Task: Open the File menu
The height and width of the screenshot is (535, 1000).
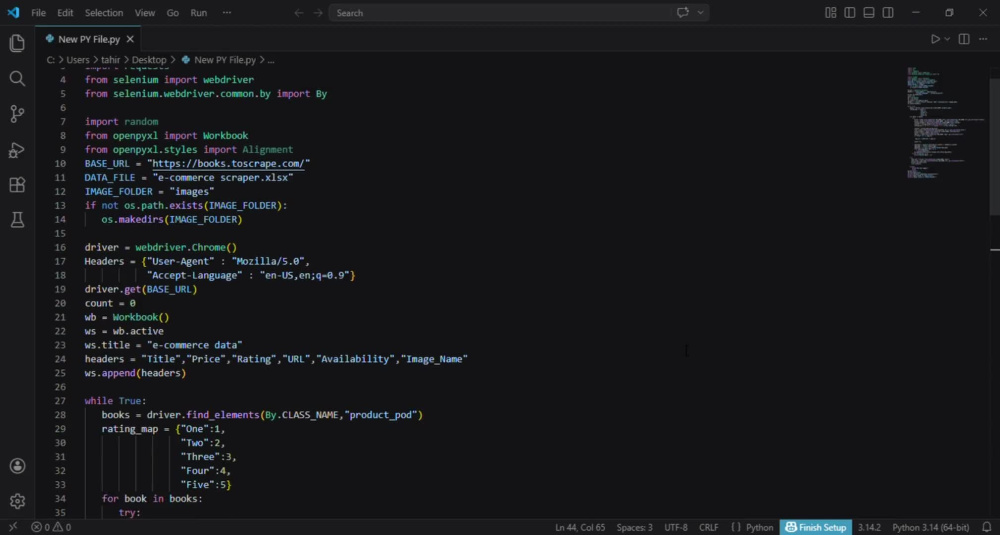Action: click(x=38, y=13)
